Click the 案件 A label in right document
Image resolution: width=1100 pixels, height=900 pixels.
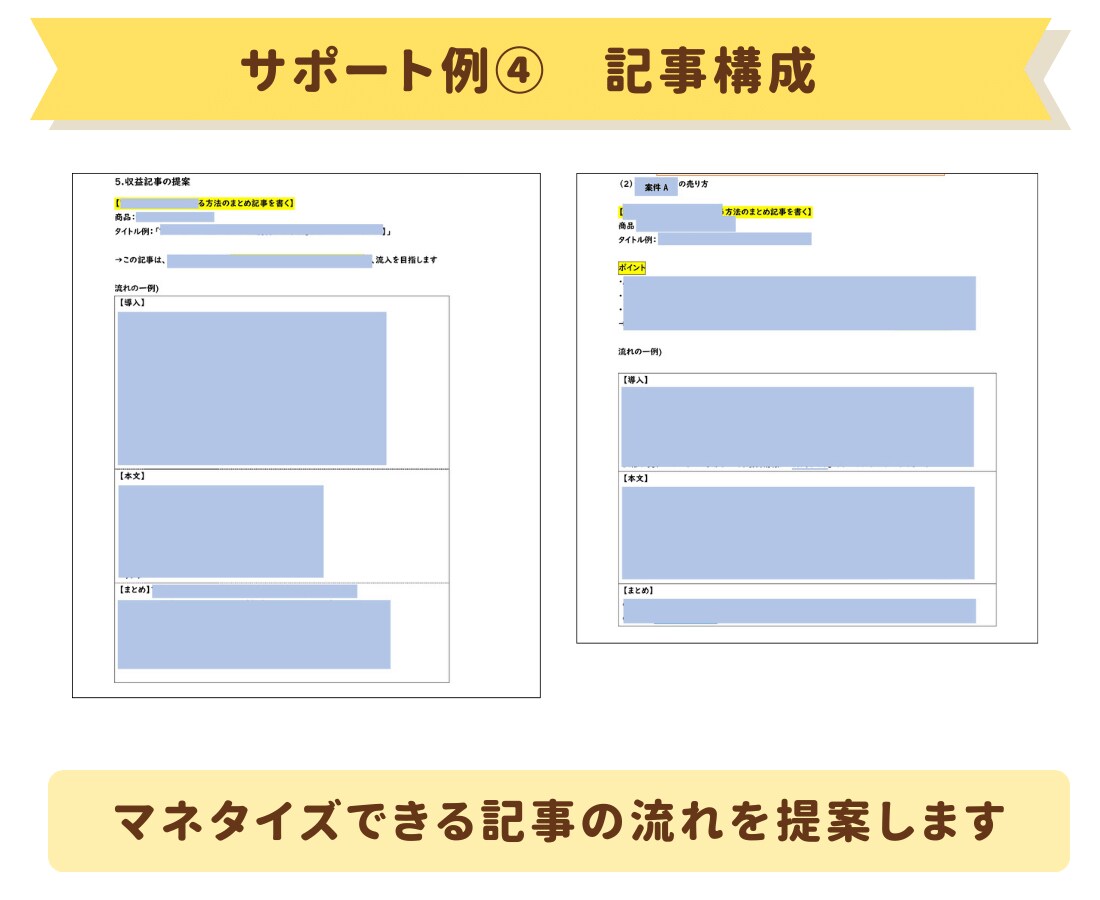click(656, 187)
